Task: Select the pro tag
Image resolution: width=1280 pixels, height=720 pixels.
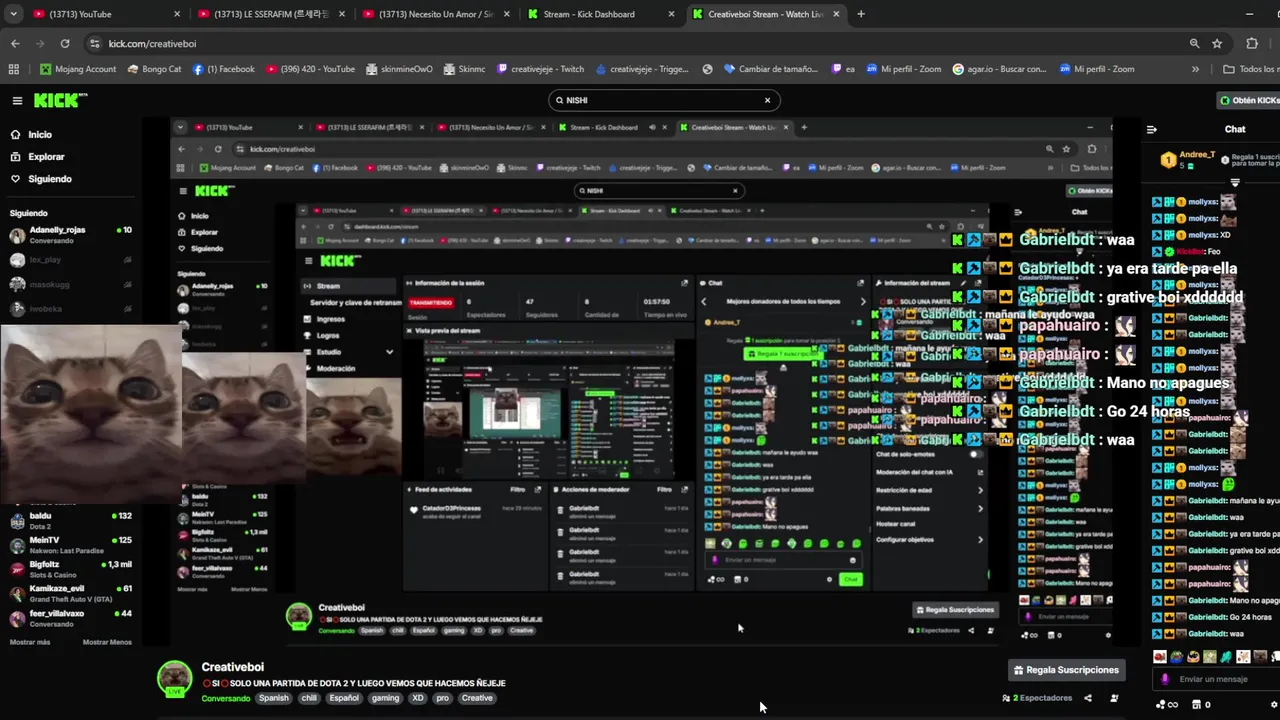Action: pyautogui.click(x=442, y=698)
